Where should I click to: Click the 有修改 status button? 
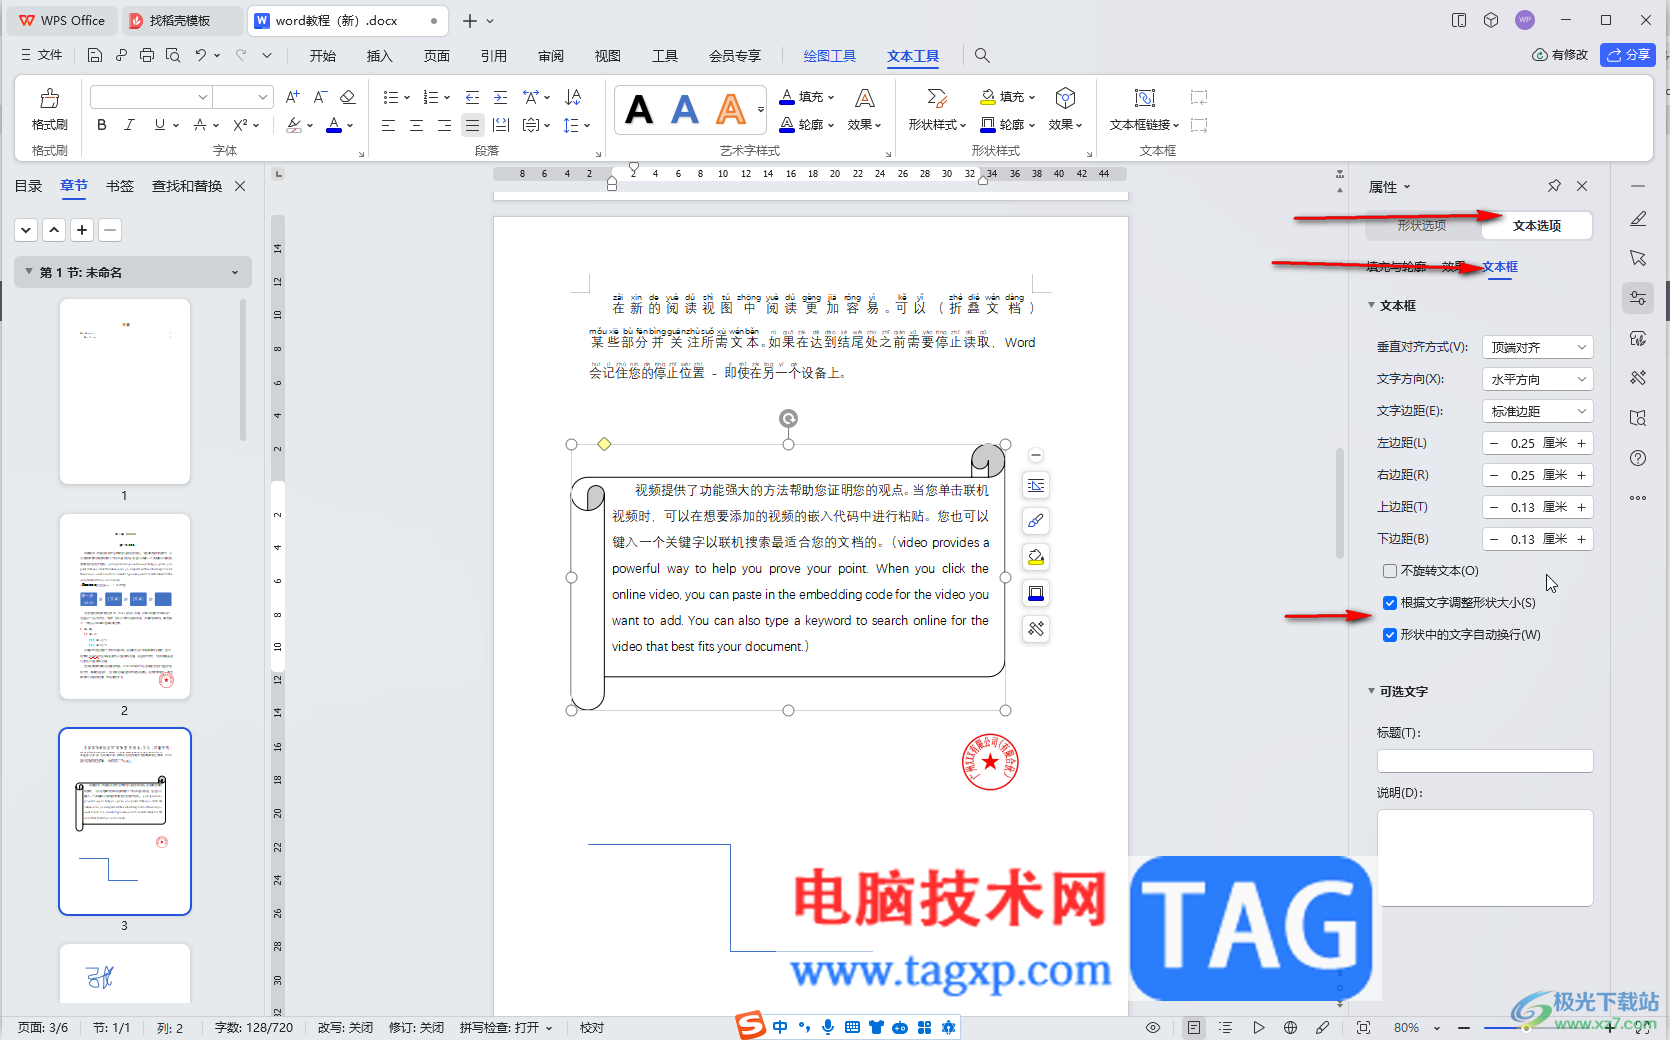pos(1560,55)
